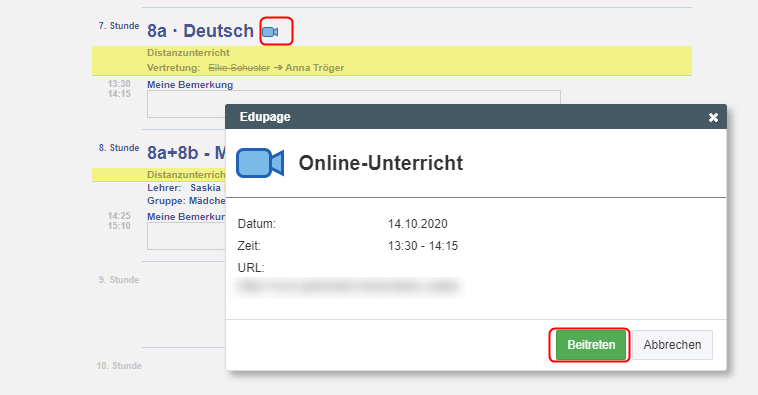Click the 8. Stunde label
The image size is (758, 395).
[119, 147]
